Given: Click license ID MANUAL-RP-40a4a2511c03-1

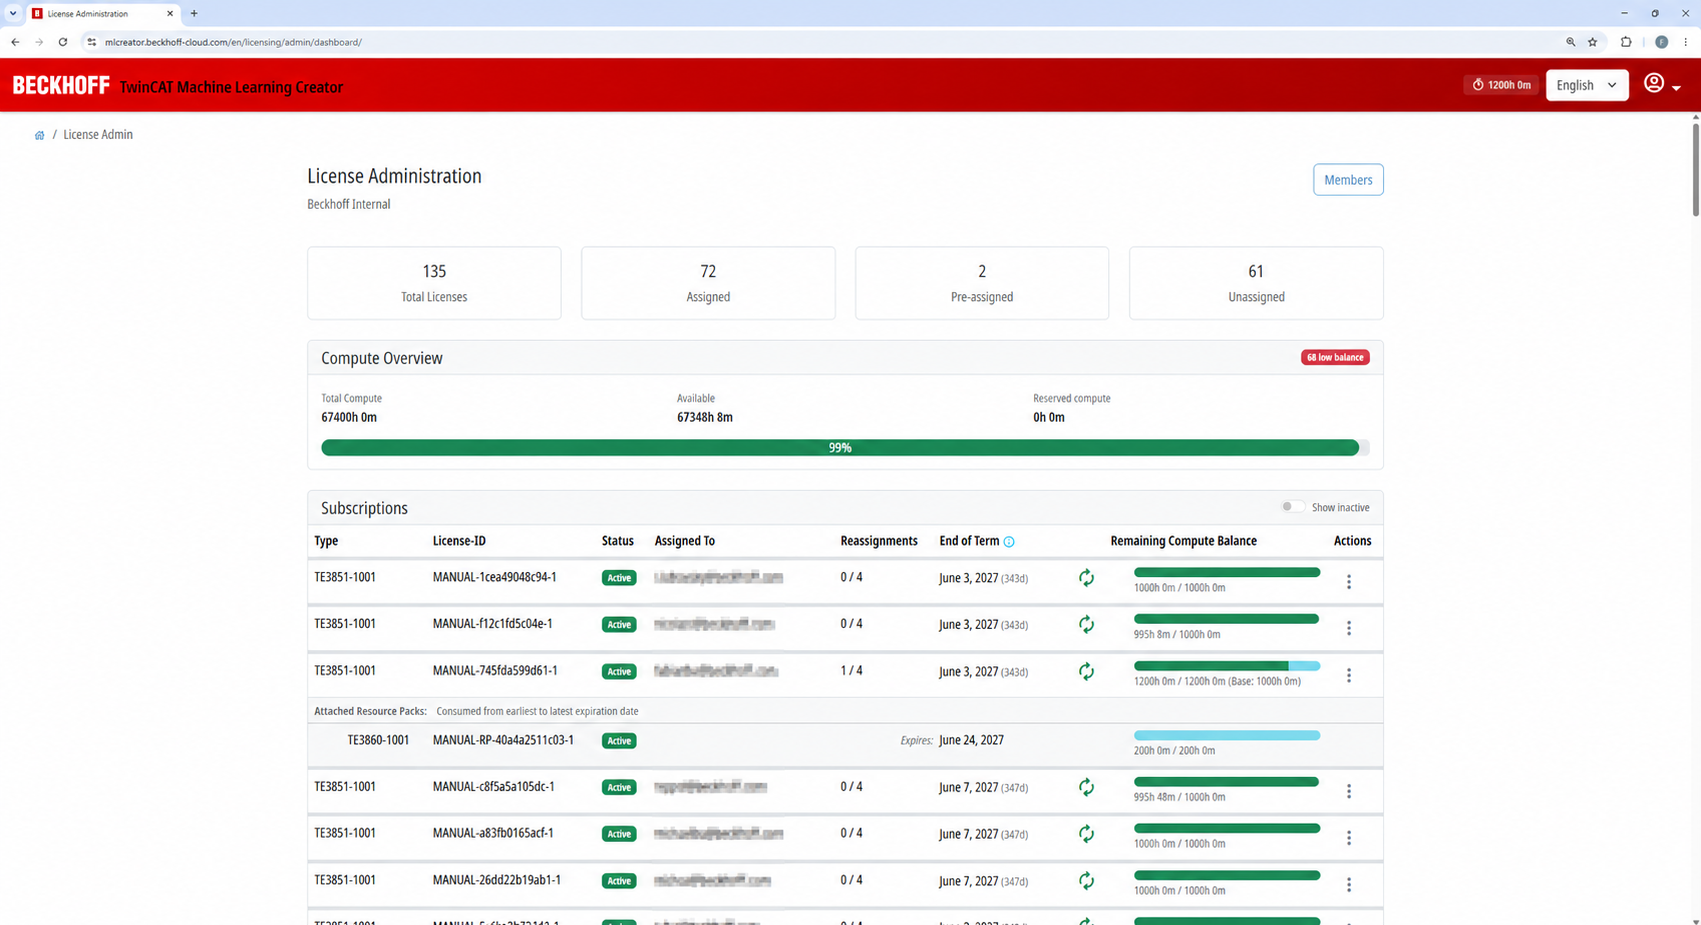Looking at the screenshot, I should click(503, 740).
